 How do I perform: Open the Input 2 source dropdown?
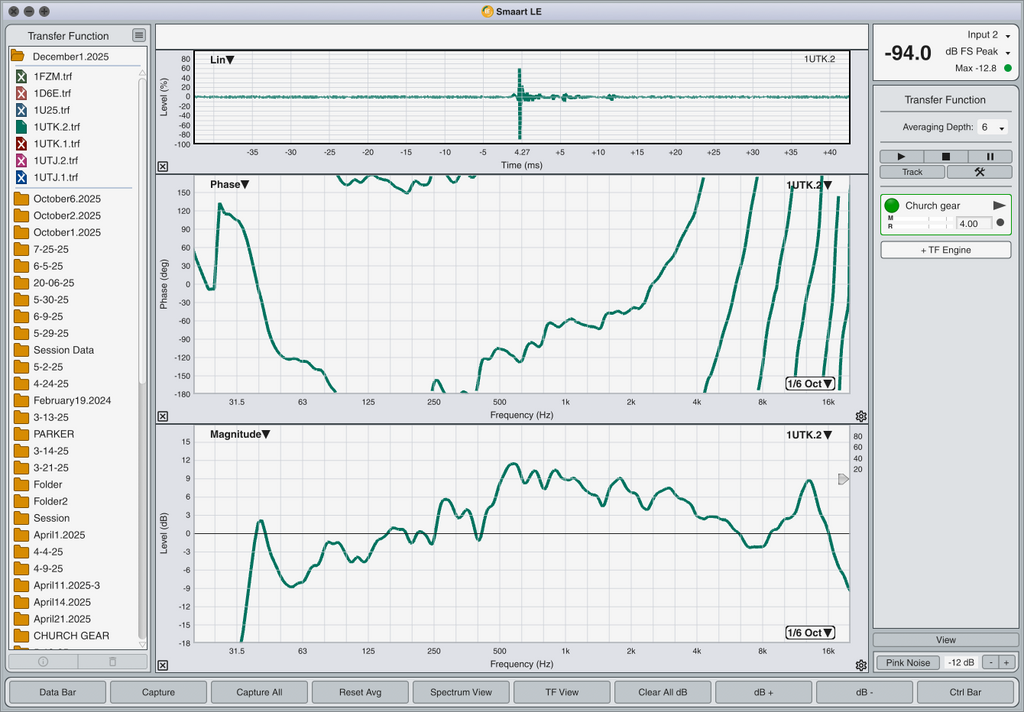click(x=1008, y=36)
